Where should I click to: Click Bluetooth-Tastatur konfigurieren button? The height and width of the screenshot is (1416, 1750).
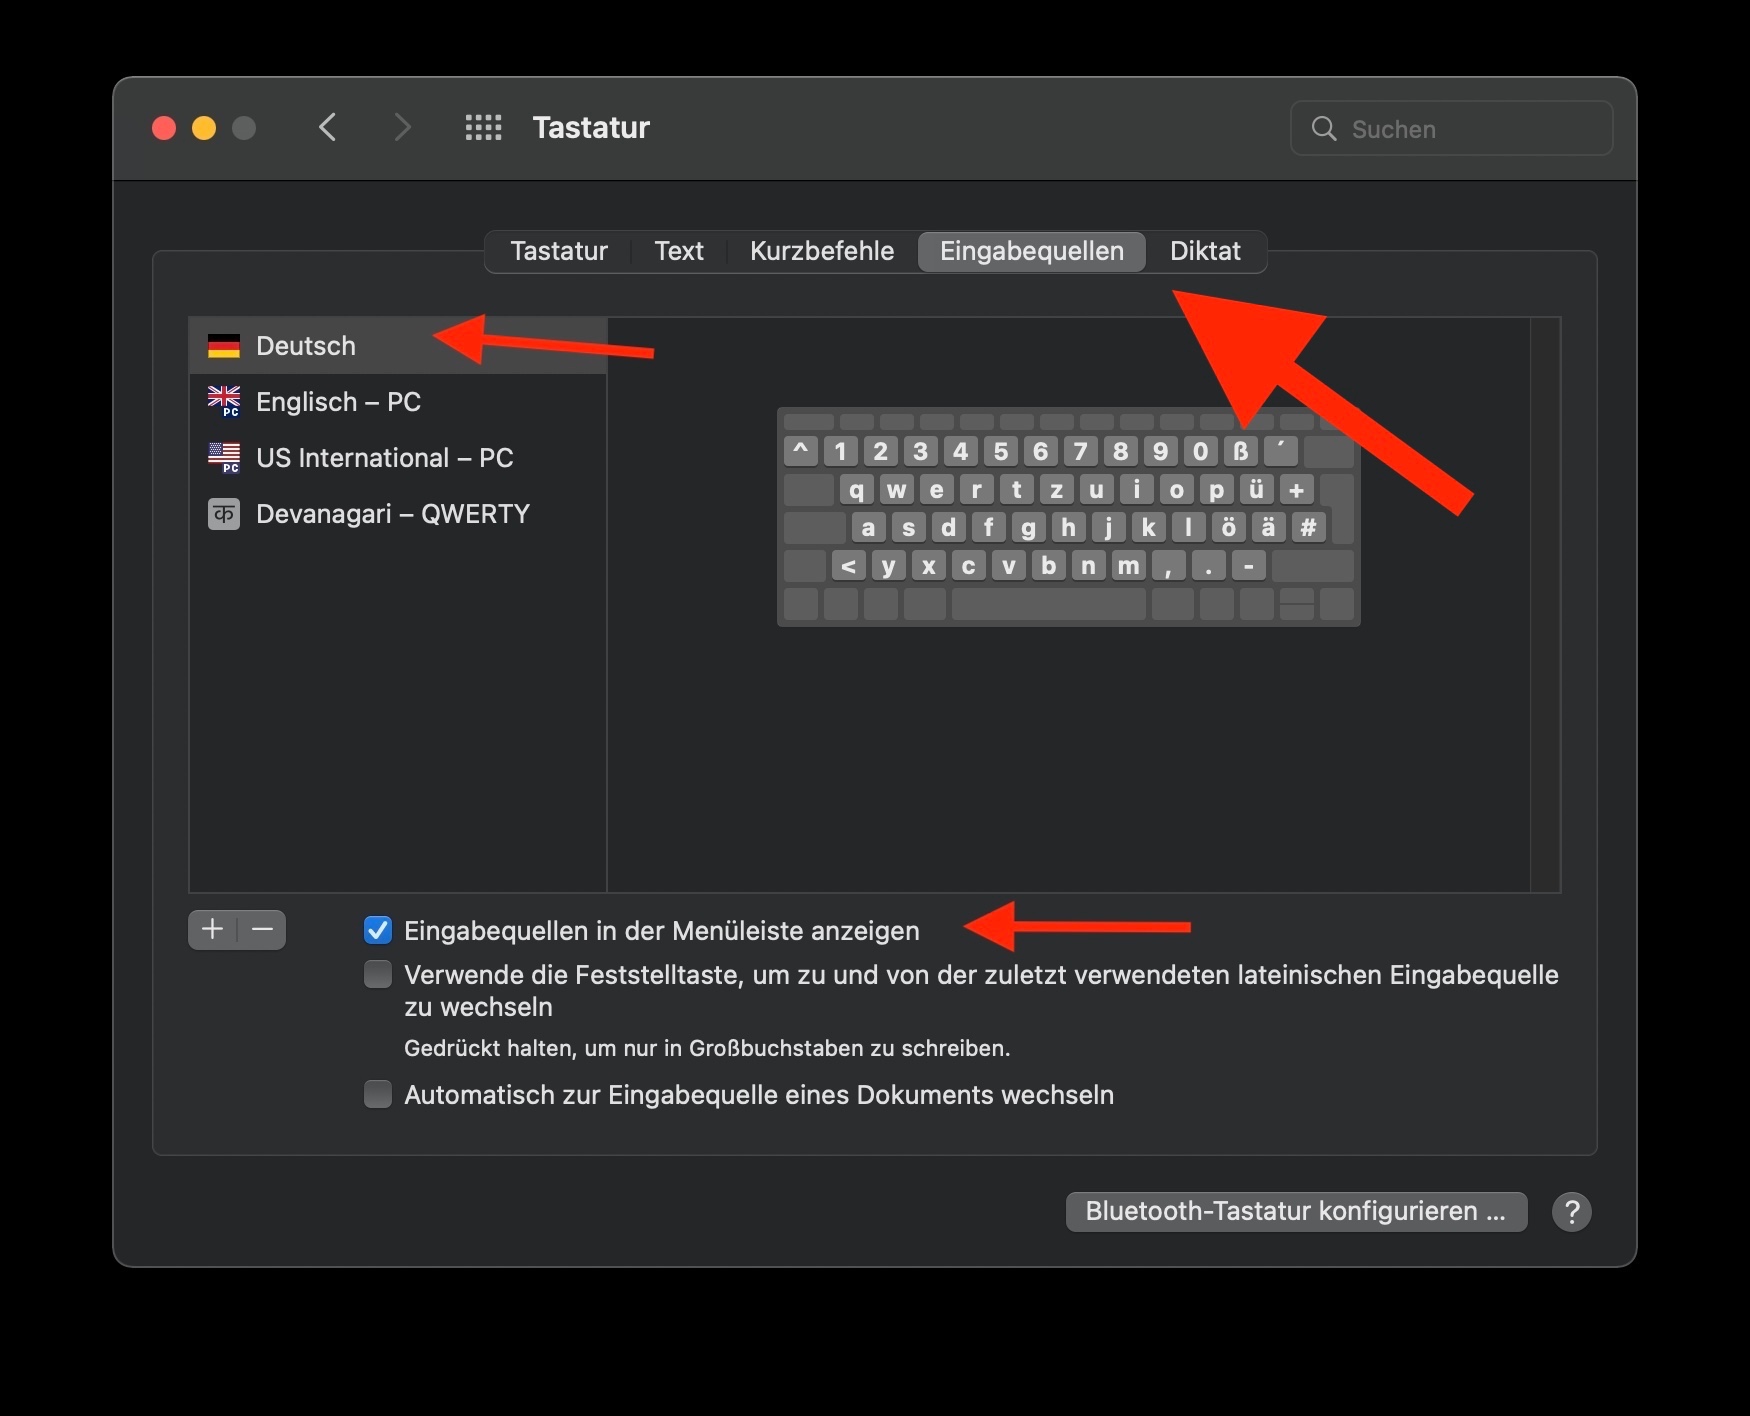(x=1296, y=1212)
